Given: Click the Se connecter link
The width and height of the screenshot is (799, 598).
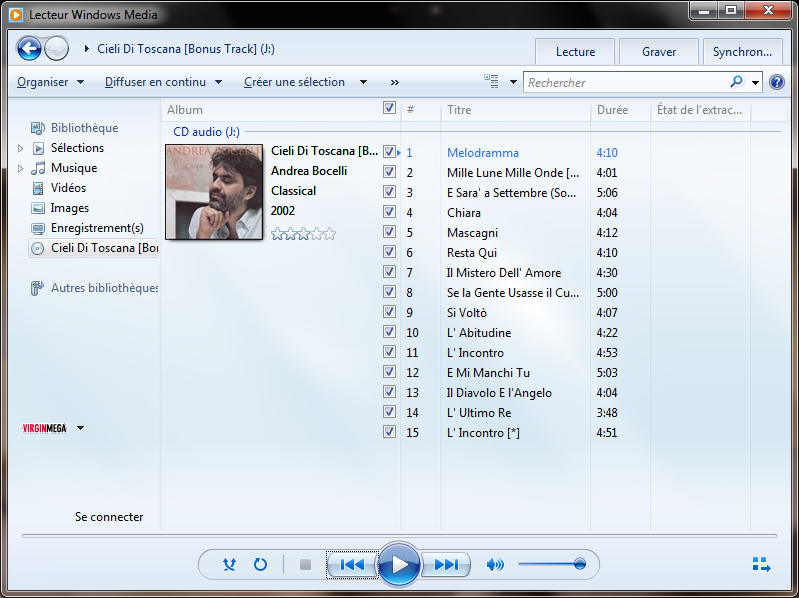Looking at the screenshot, I should 109,517.
